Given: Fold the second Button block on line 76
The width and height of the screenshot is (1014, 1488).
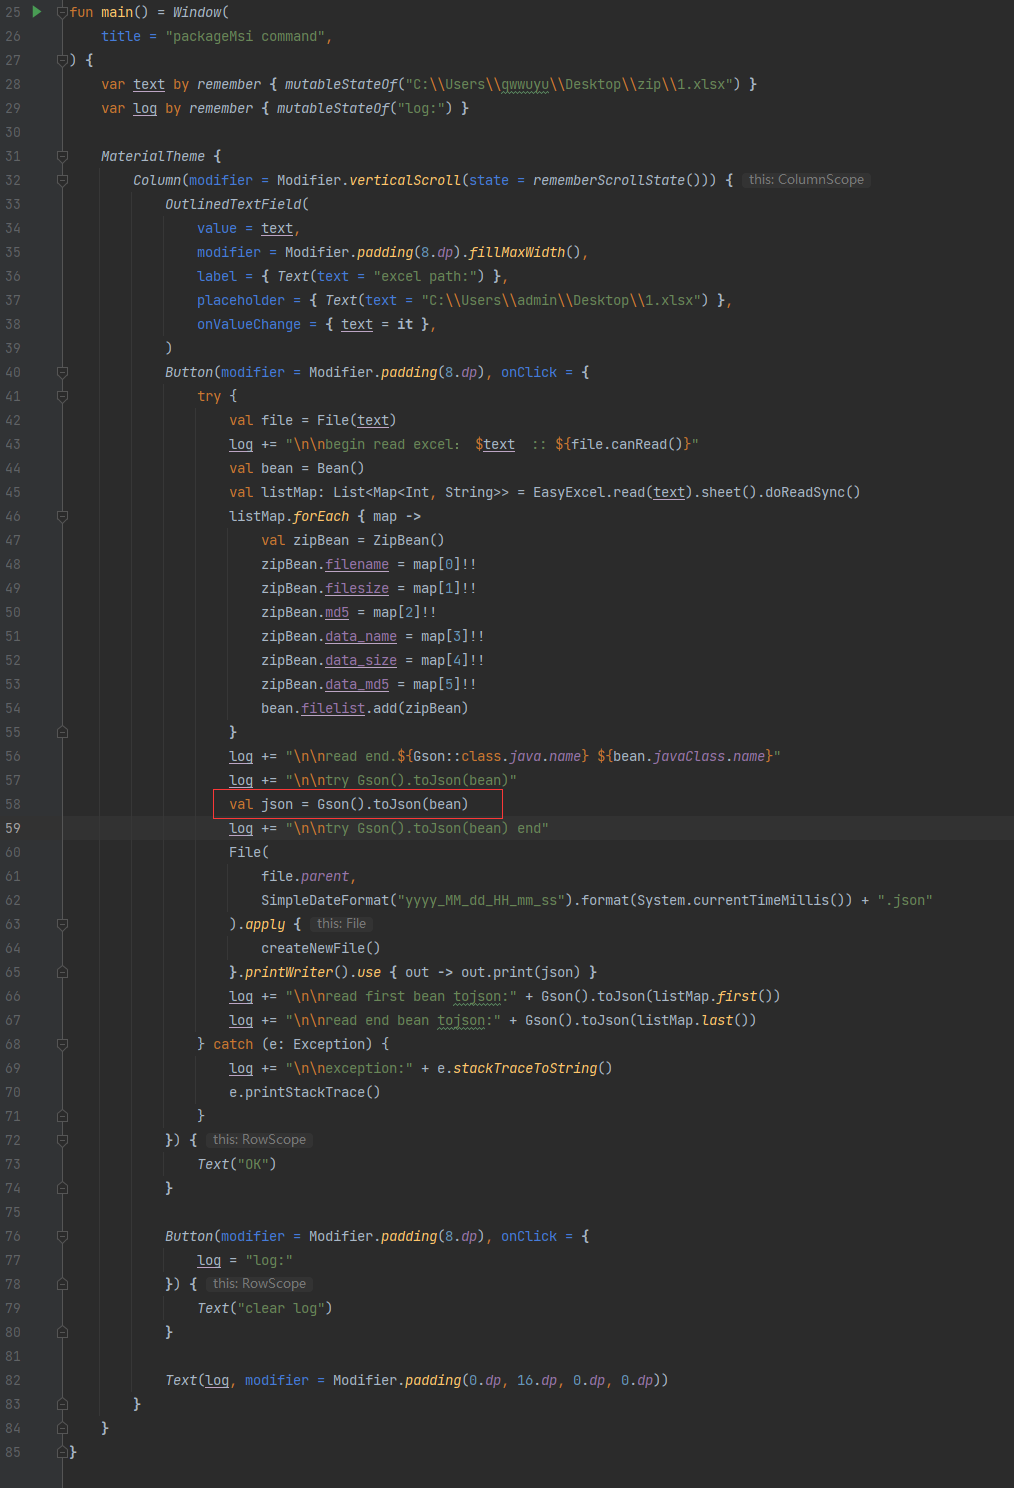Looking at the screenshot, I should 62,1236.
